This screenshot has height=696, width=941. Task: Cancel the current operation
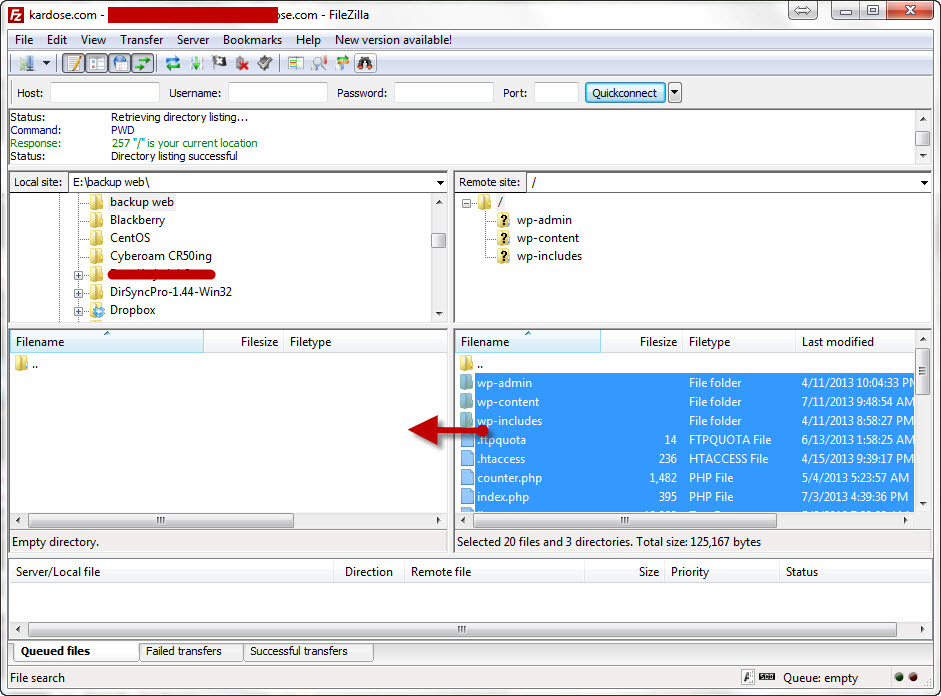point(219,63)
